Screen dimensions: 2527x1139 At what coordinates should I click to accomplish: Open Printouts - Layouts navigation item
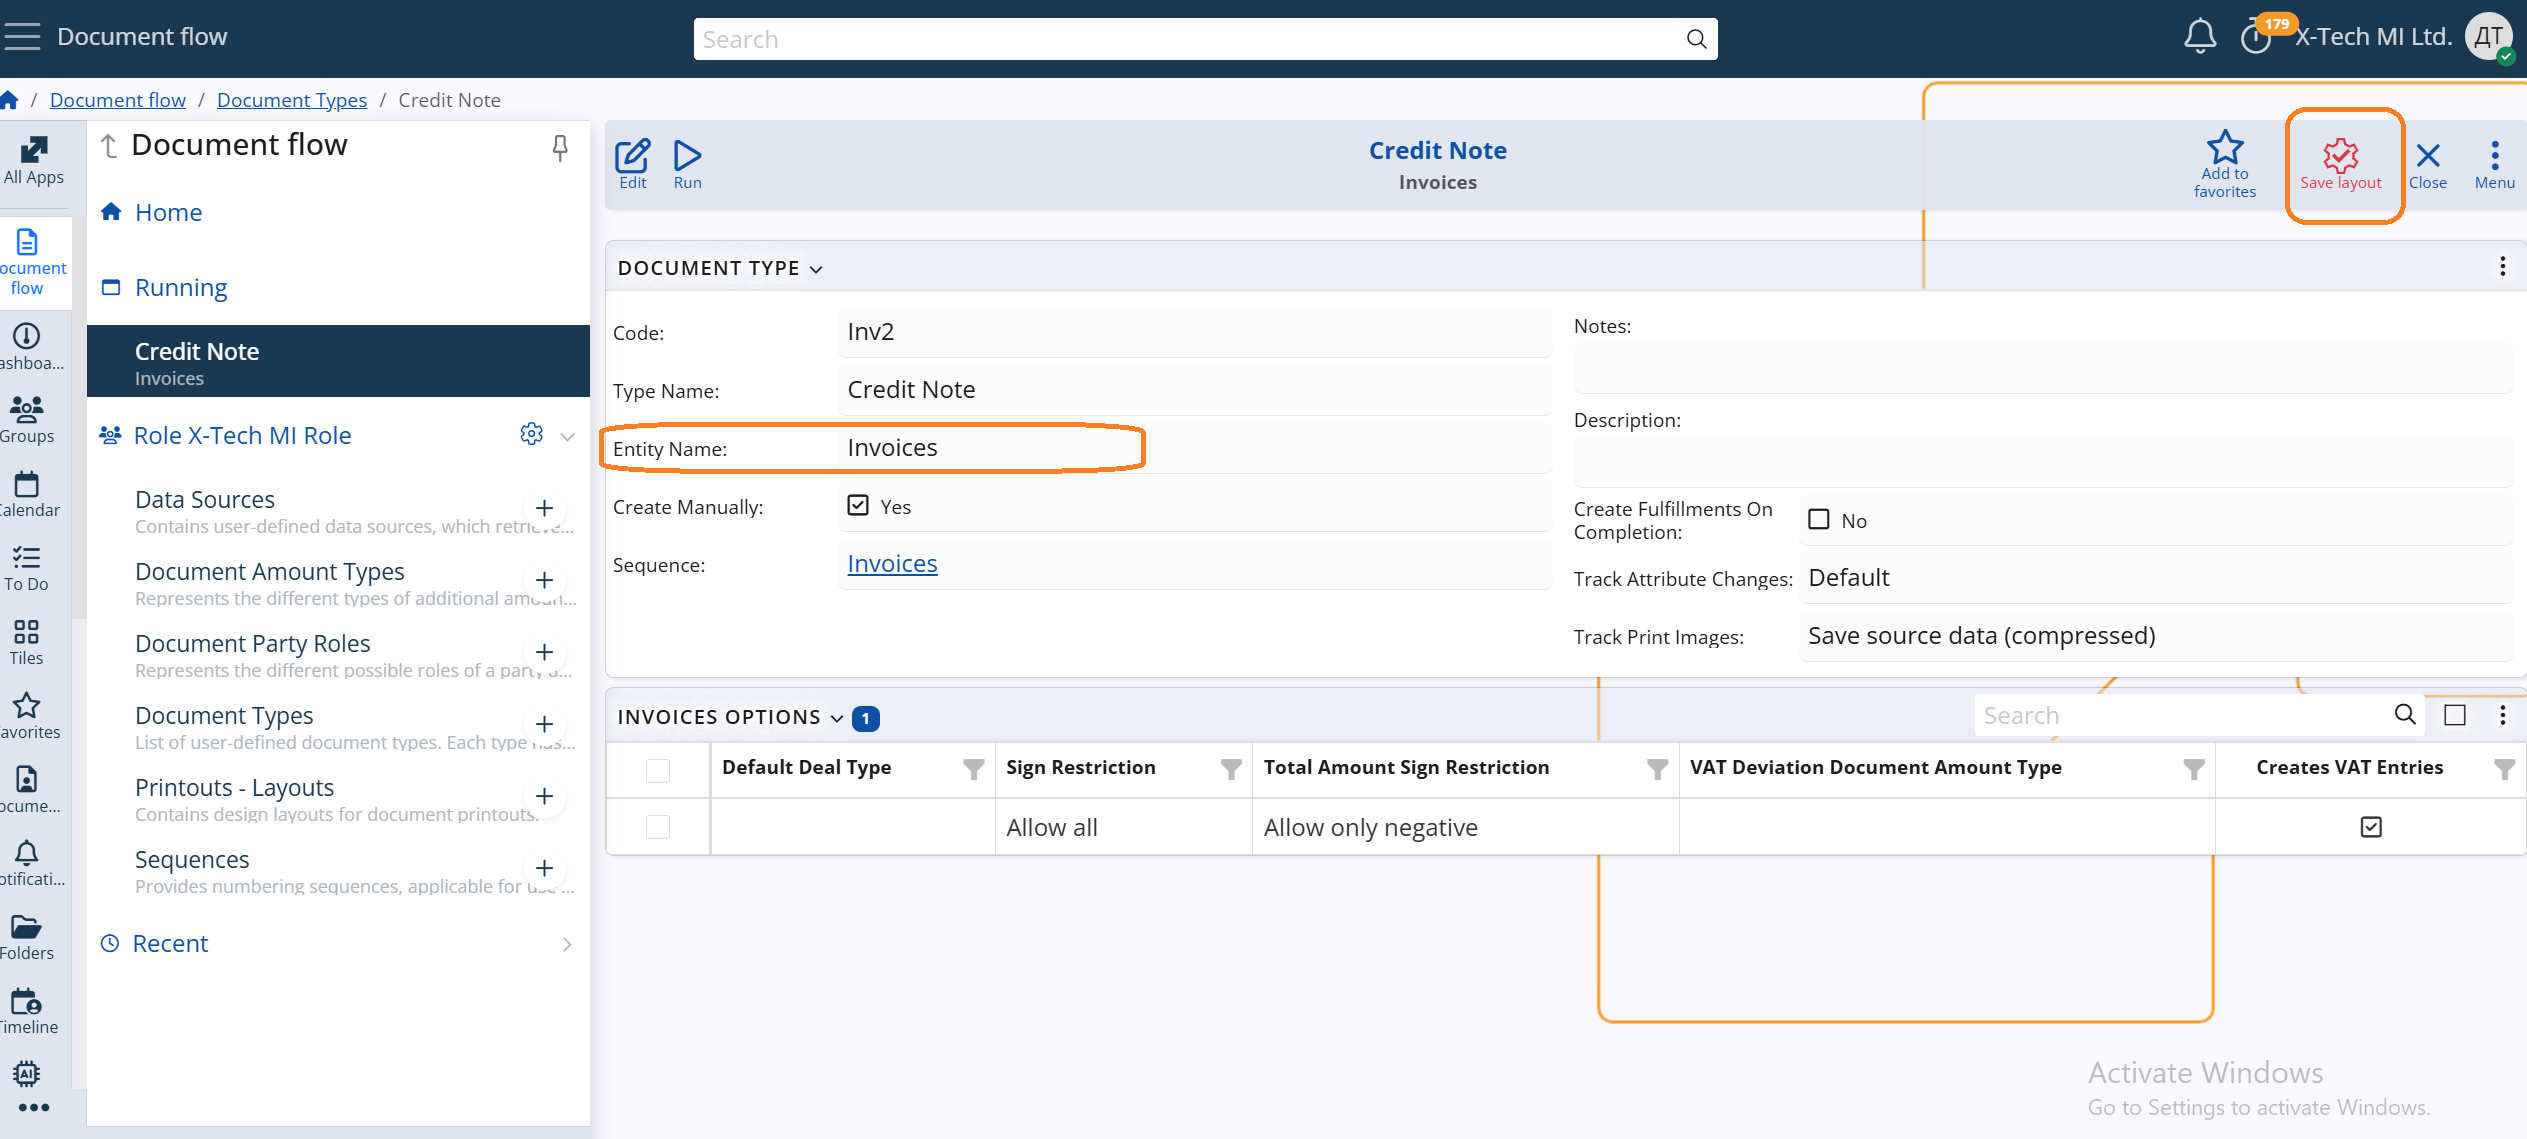coord(234,787)
